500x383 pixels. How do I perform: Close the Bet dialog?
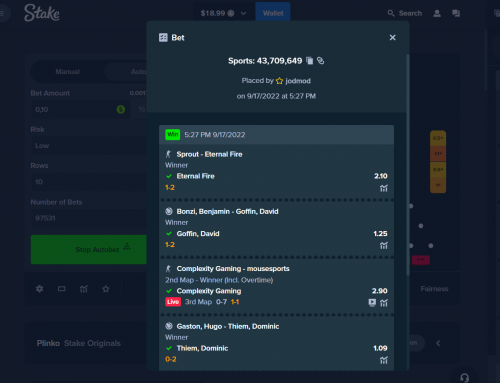point(392,38)
